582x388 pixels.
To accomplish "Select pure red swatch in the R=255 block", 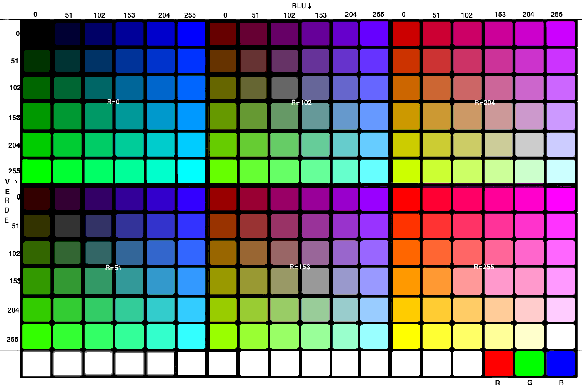I will point(406,199).
